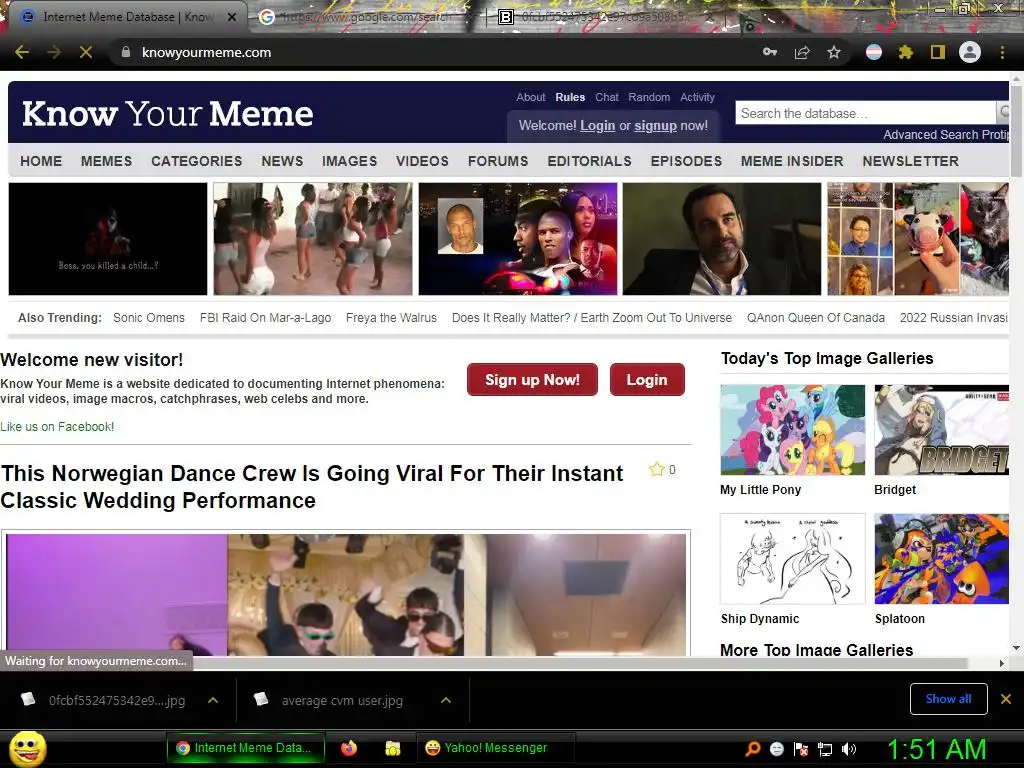The height and width of the screenshot is (768, 1024).
Task: Close the downloads bar
Action: tap(1006, 699)
